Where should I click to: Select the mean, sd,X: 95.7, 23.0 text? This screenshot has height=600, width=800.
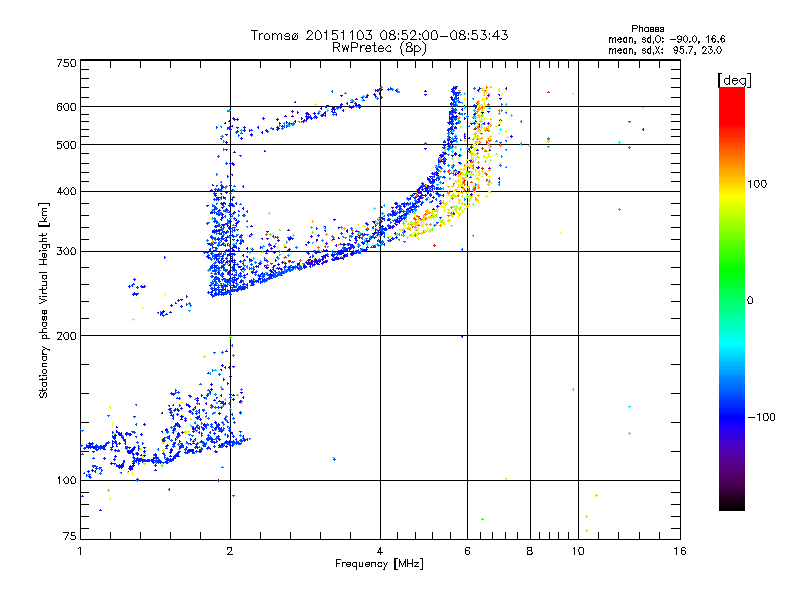click(x=665, y=50)
